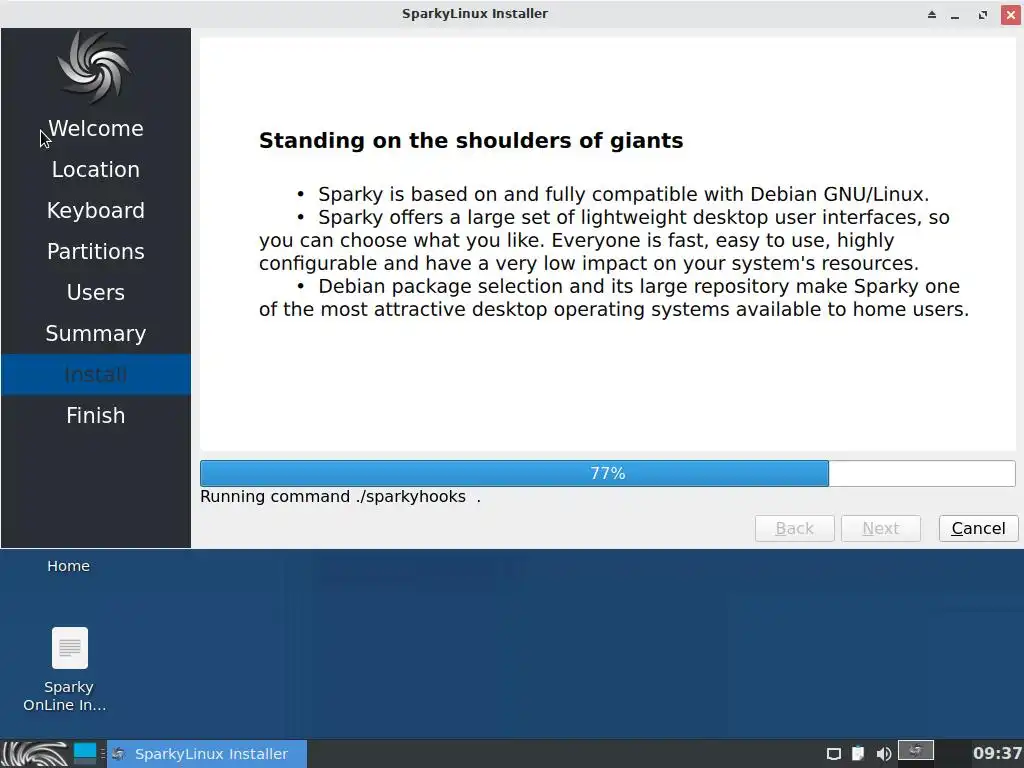Click the display monitor tray icon
This screenshot has width=1024, height=768.
pyautogui.click(x=833, y=754)
